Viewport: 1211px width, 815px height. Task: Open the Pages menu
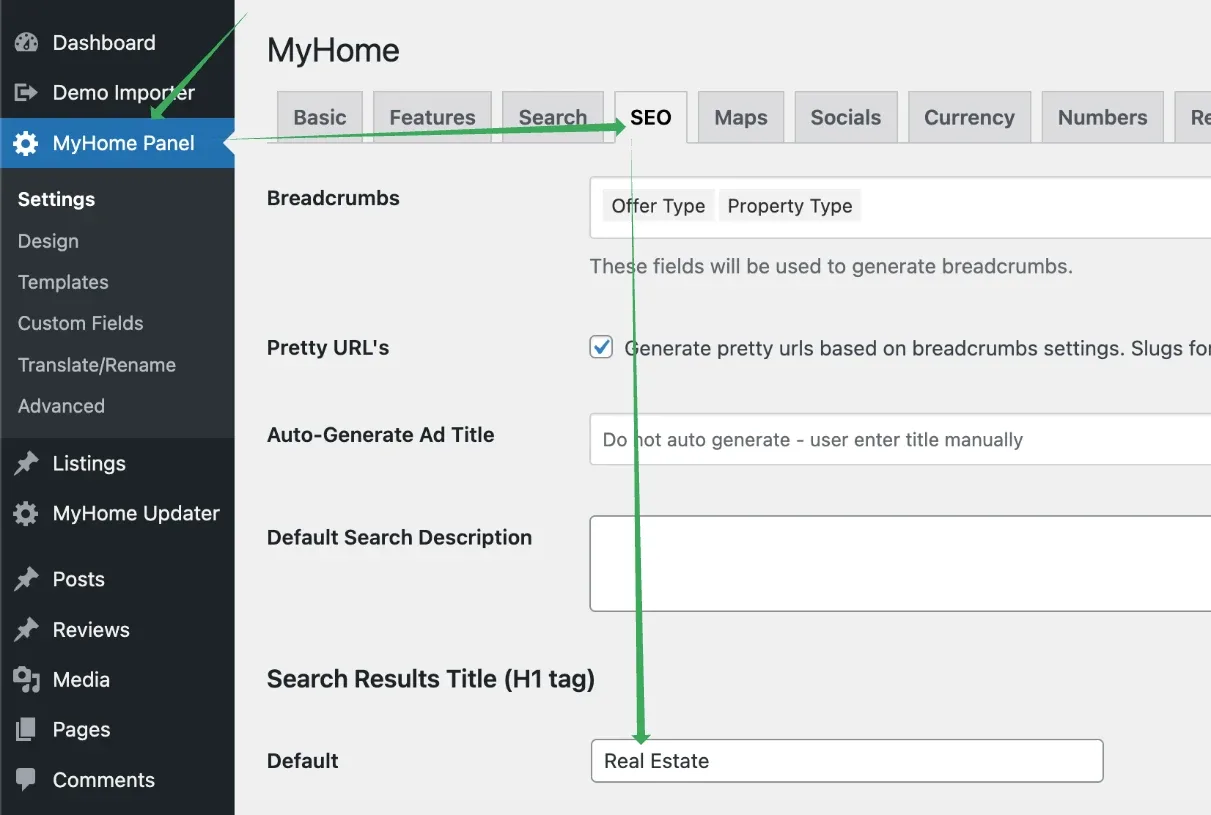(x=117, y=730)
